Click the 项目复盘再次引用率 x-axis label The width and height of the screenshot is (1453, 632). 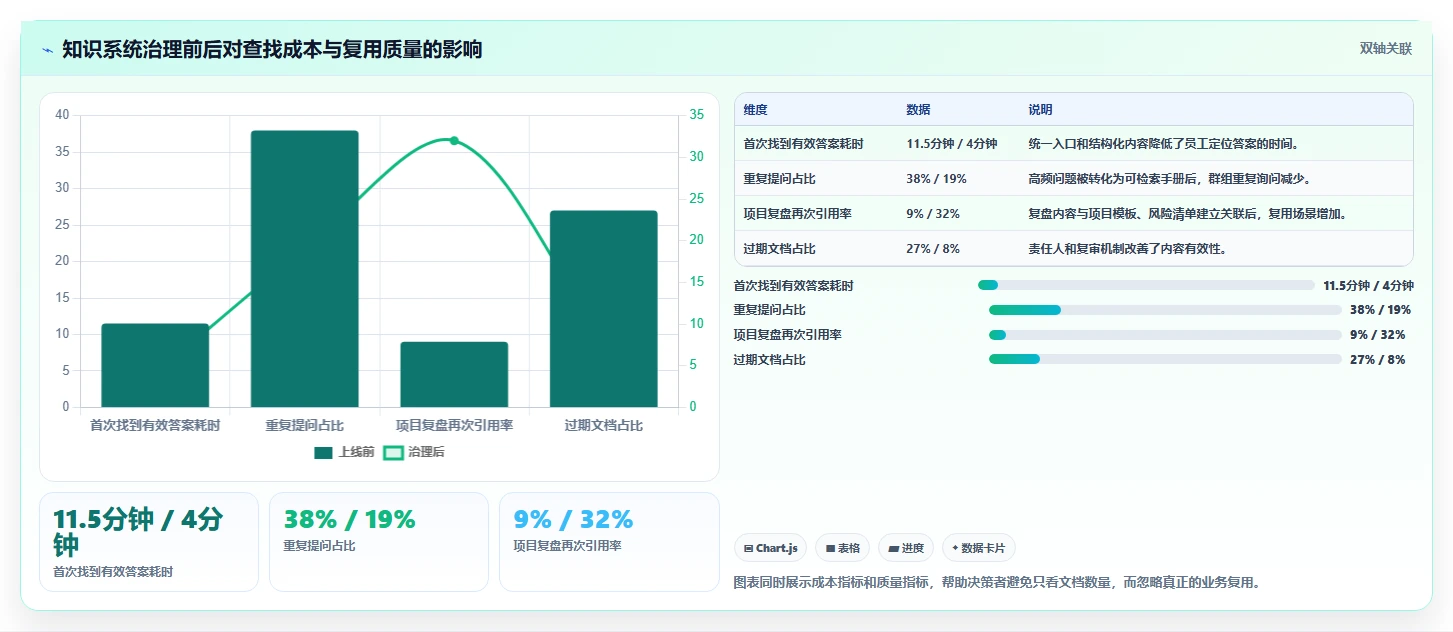click(x=454, y=425)
